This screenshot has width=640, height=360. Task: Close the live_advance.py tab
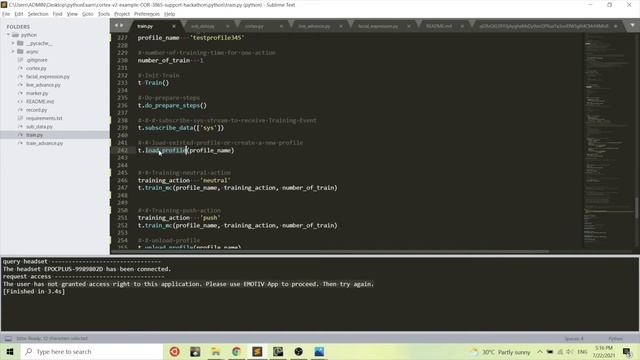pyautogui.click(x=341, y=26)
